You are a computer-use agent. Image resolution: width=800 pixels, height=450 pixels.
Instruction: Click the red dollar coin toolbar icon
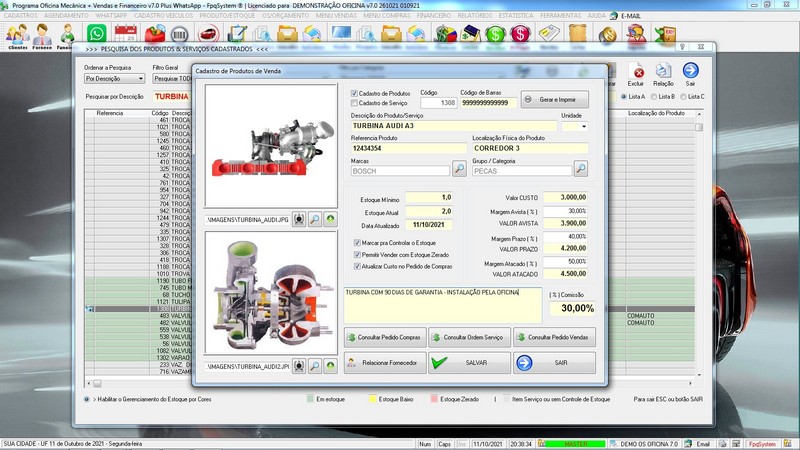(x=520, y=34)
